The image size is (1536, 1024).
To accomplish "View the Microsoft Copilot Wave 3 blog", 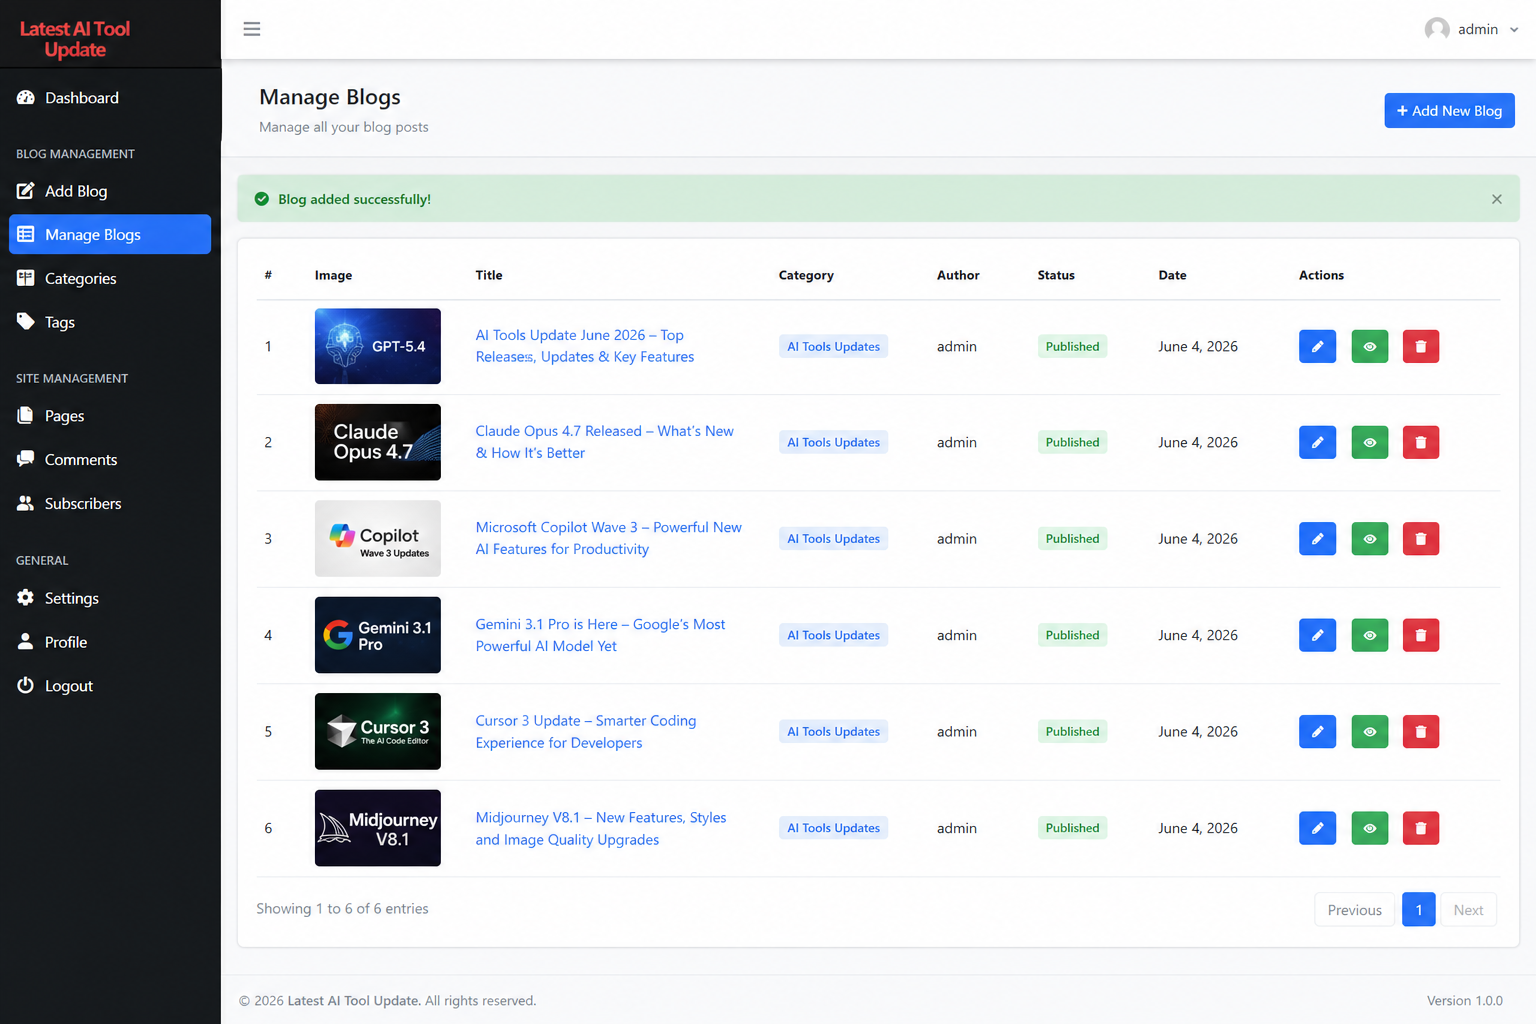I will click(1369, 539).
